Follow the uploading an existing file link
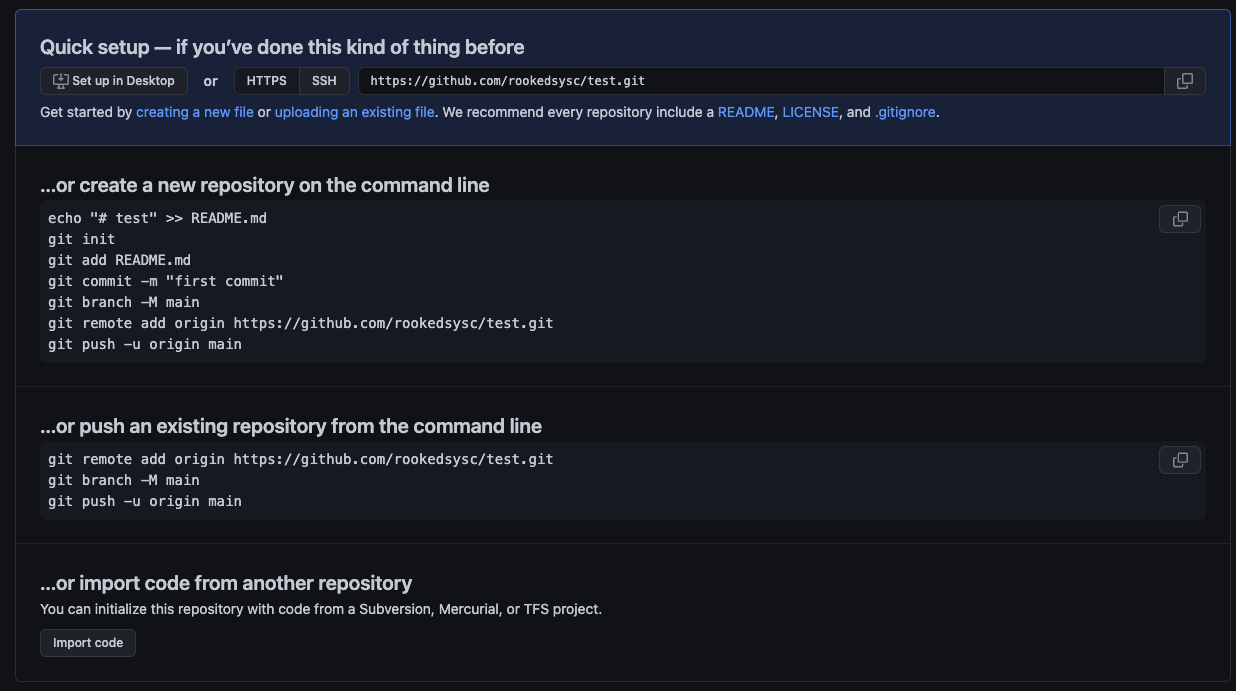 click(x=354, y=112)
